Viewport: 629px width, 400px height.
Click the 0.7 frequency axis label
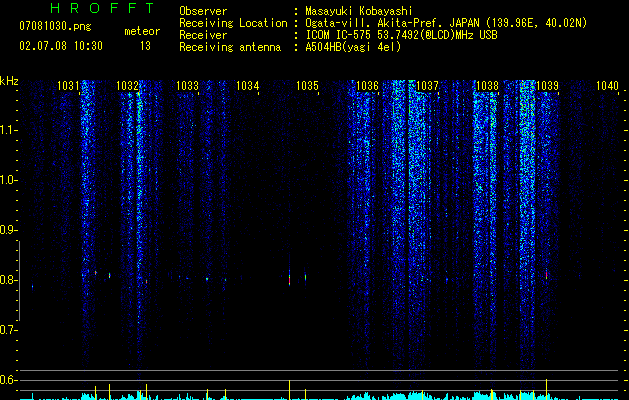point(8,330)
